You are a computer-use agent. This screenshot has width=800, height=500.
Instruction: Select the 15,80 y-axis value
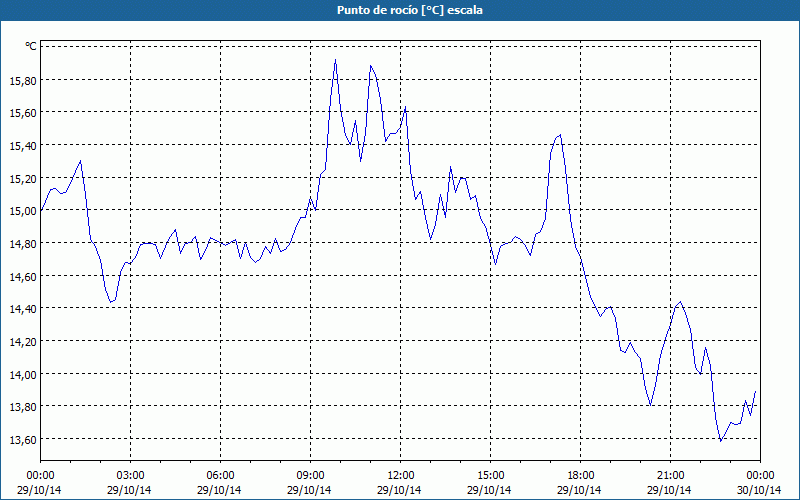[23, 80]
